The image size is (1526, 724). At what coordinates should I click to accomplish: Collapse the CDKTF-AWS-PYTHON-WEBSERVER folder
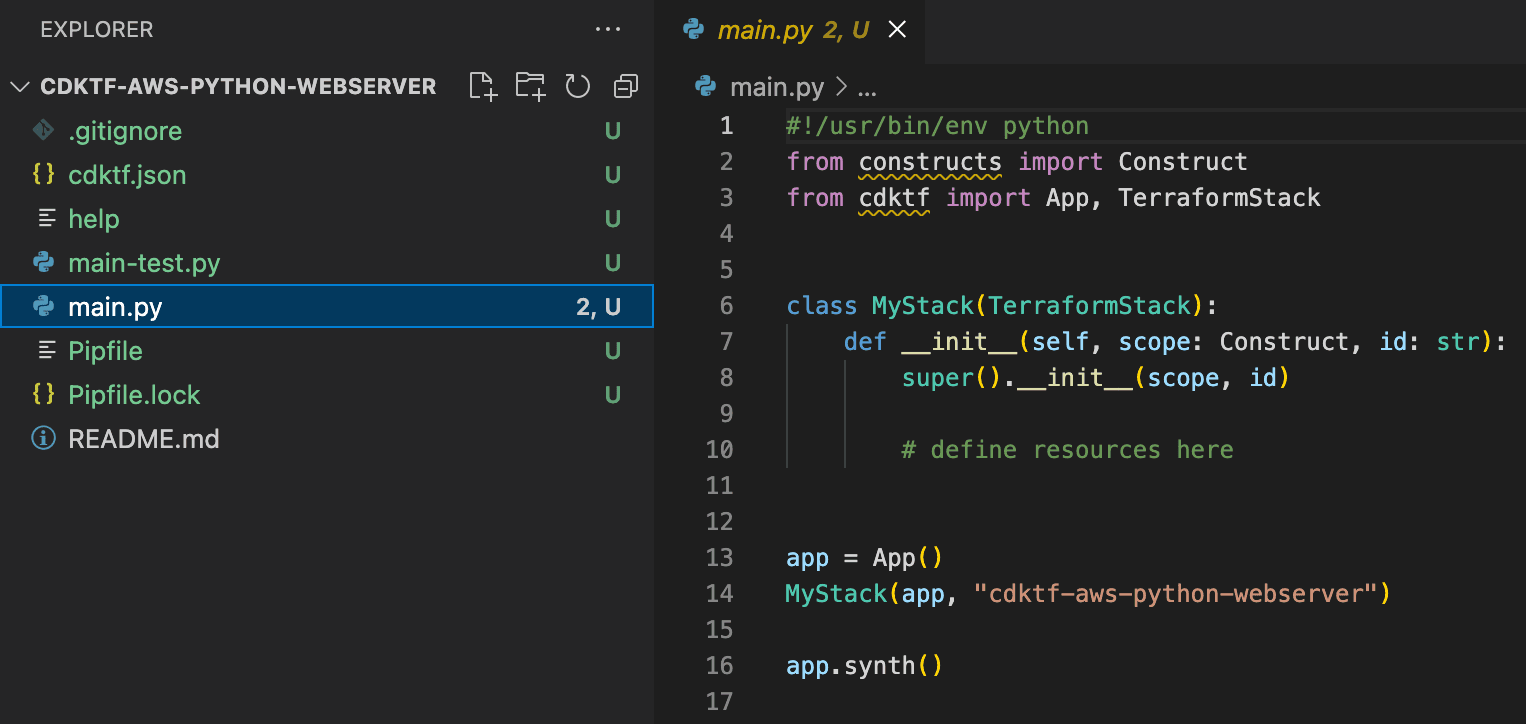coord(20,86)
